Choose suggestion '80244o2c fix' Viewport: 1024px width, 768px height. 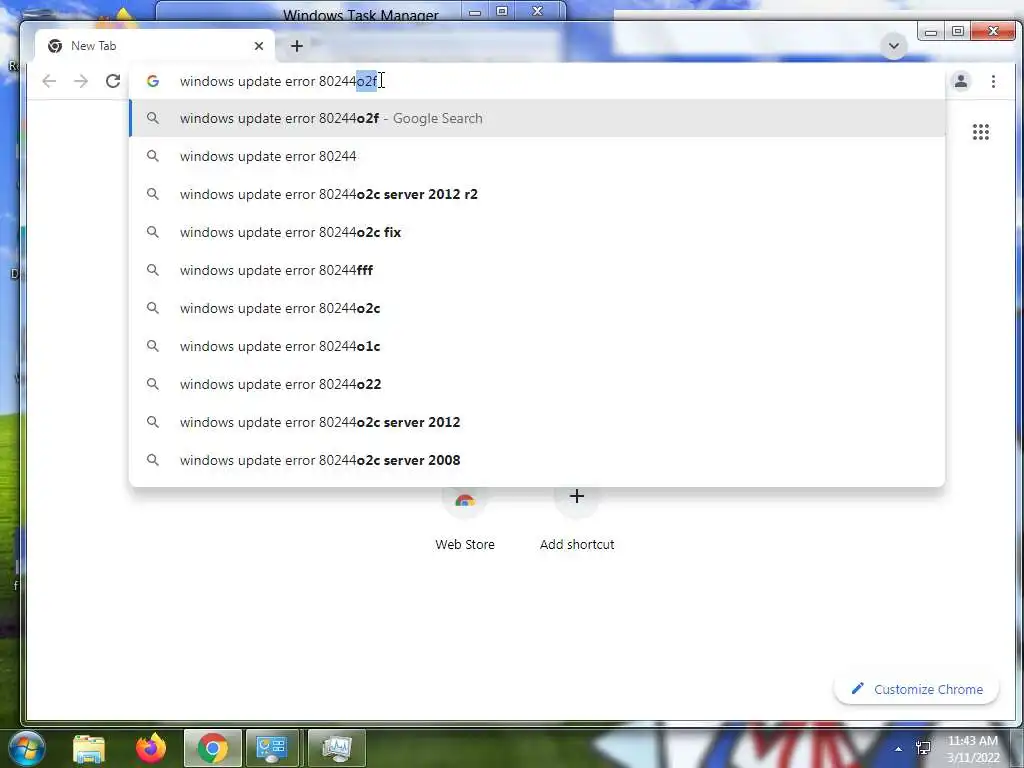coord(537,232)
